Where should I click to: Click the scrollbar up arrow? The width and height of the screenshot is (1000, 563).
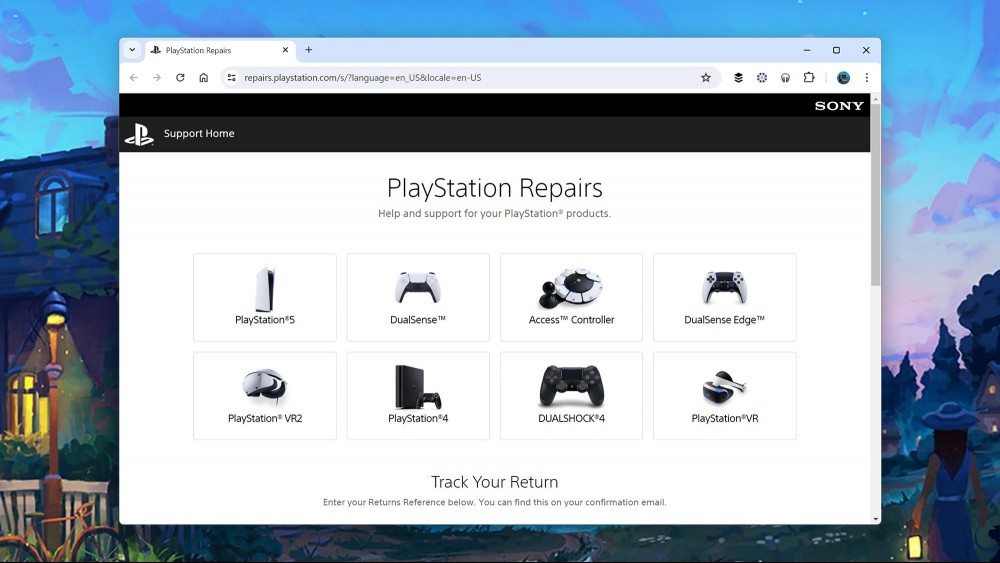[876, 99]
